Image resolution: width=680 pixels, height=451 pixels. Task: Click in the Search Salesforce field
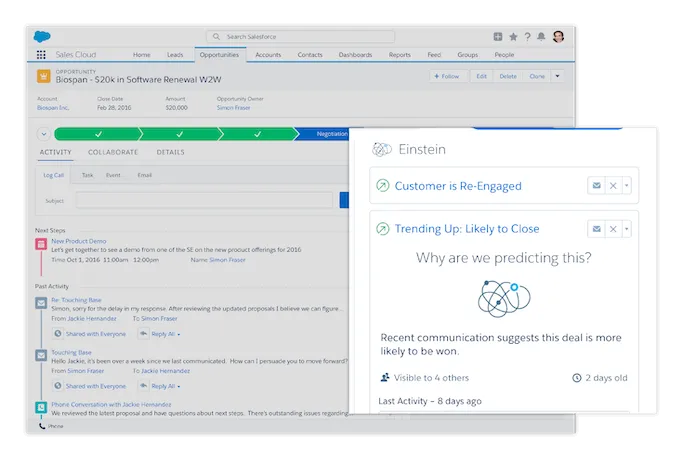pyautogui.click(x=301, y=37)
